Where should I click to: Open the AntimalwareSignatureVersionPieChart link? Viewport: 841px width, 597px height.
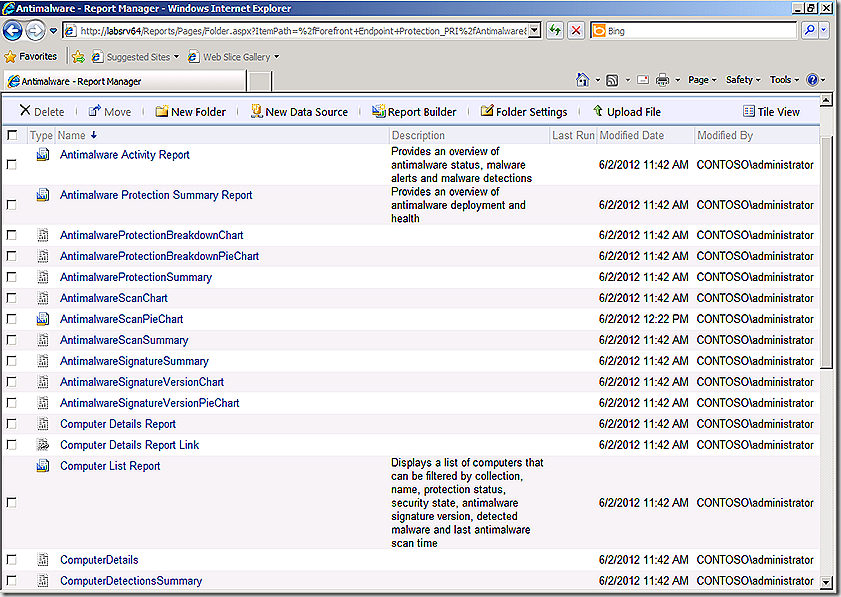click(150, 403)
